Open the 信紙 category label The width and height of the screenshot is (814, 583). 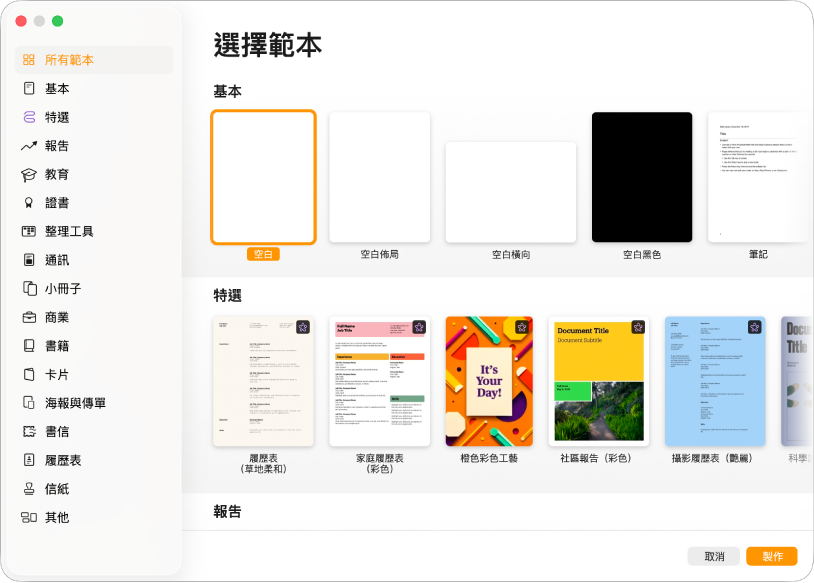pos(57,489)
